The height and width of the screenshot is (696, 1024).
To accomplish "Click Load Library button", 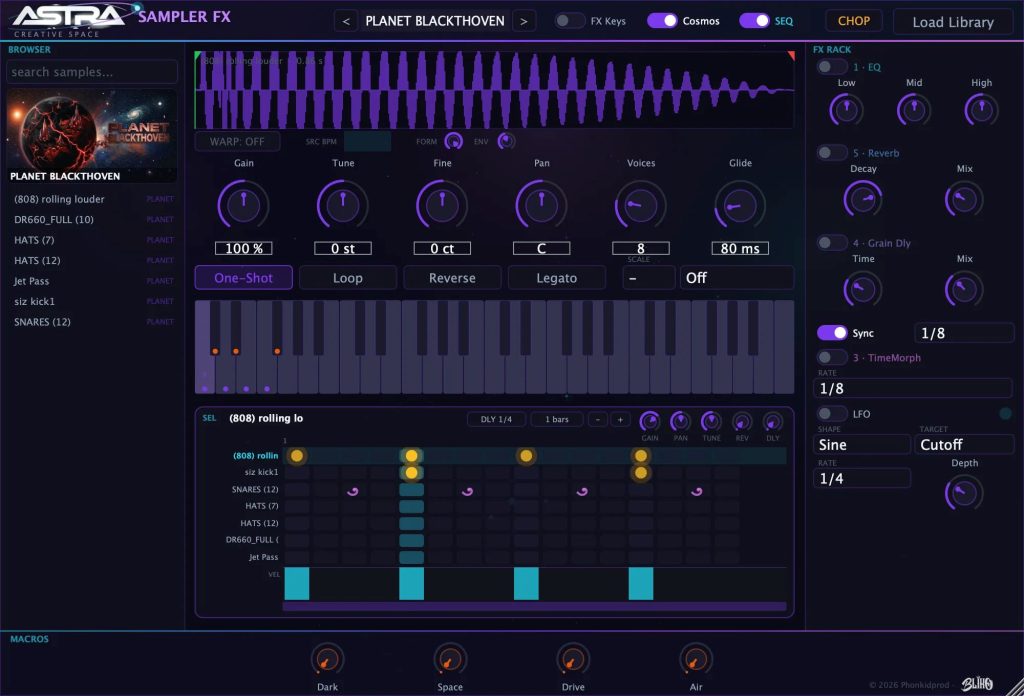I will tap(953, 22).
